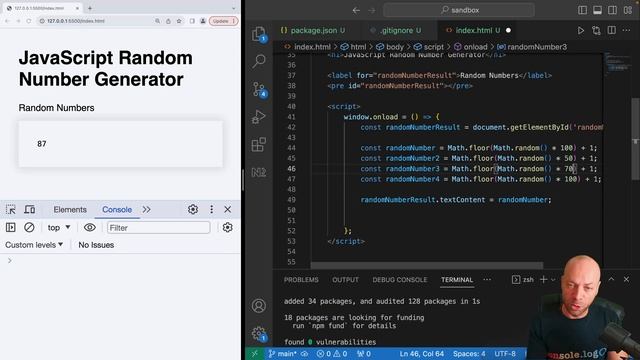Open the Extensions view
The height and width of the screenshot is (360, 640).
click(259, 144)
